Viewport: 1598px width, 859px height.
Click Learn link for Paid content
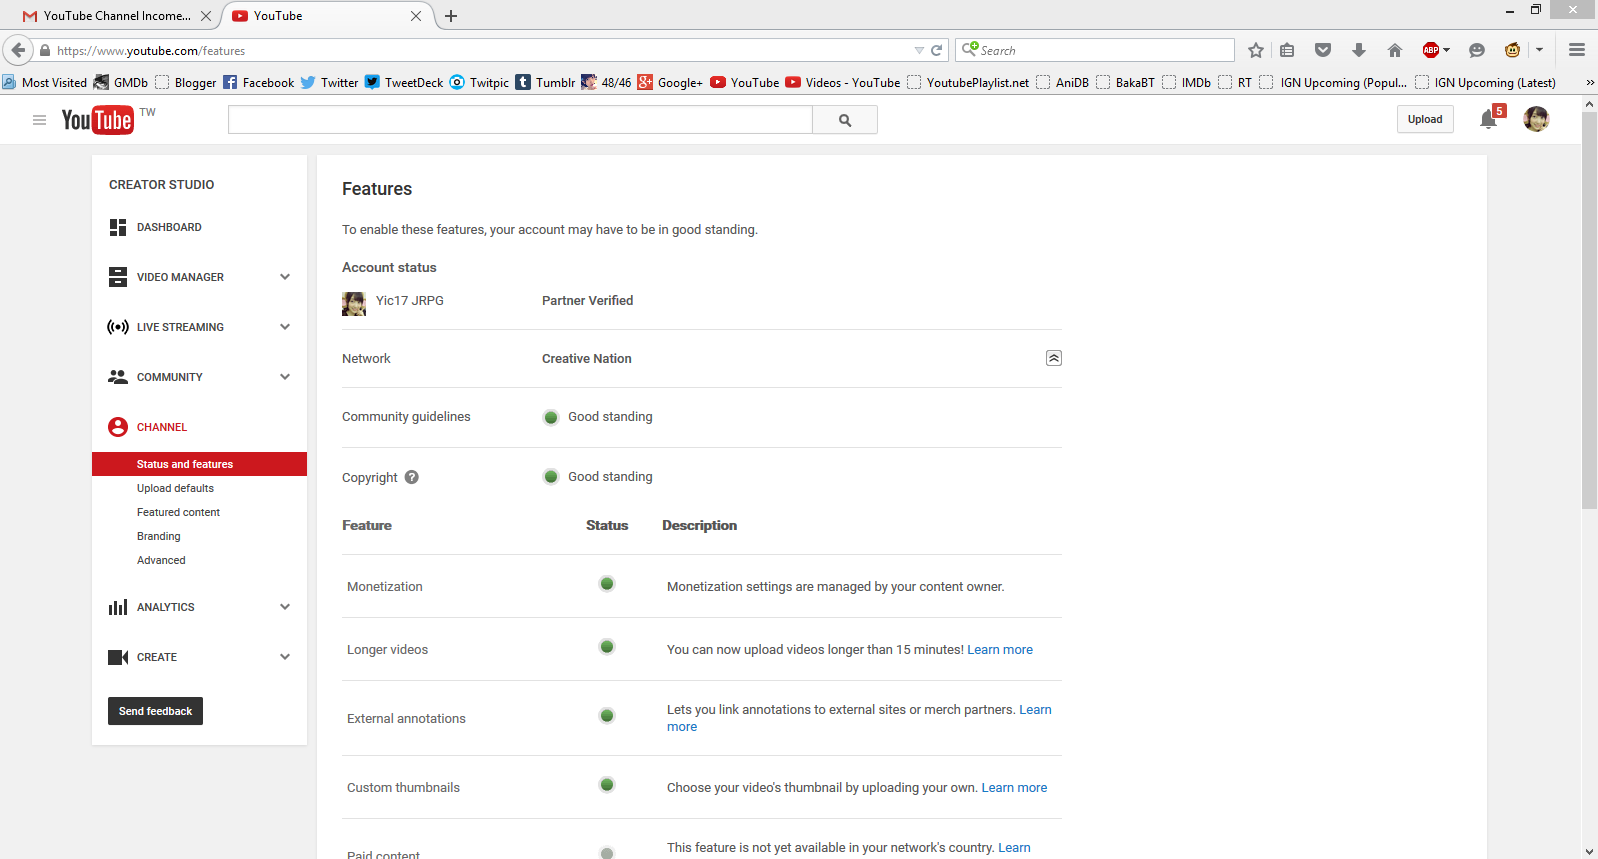point(1014,848)
